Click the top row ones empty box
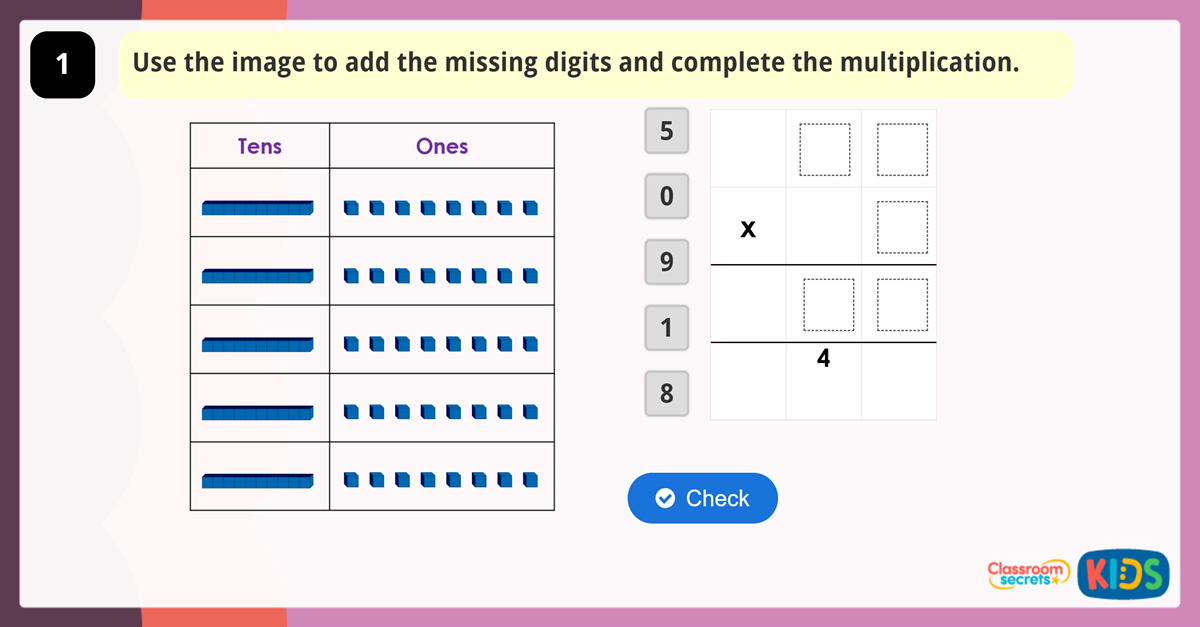Screen dimensions: 1200x627 [902, 149]
